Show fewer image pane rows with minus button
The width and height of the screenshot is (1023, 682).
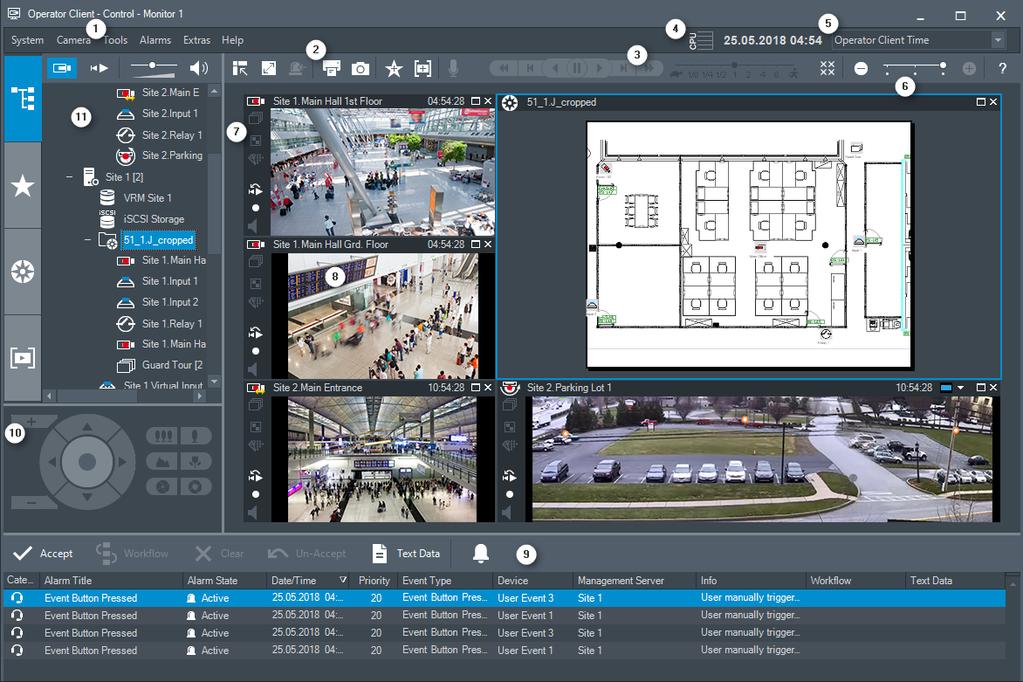pos(861,69)
